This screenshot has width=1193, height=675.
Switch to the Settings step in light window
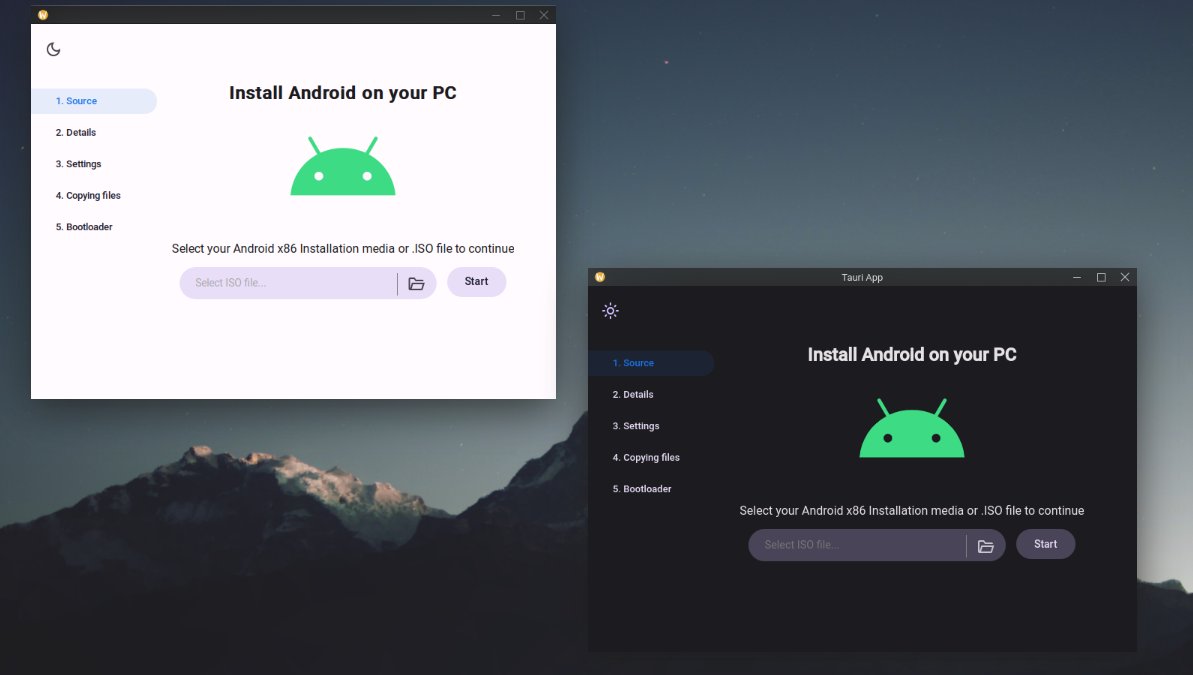pos(81,163)
